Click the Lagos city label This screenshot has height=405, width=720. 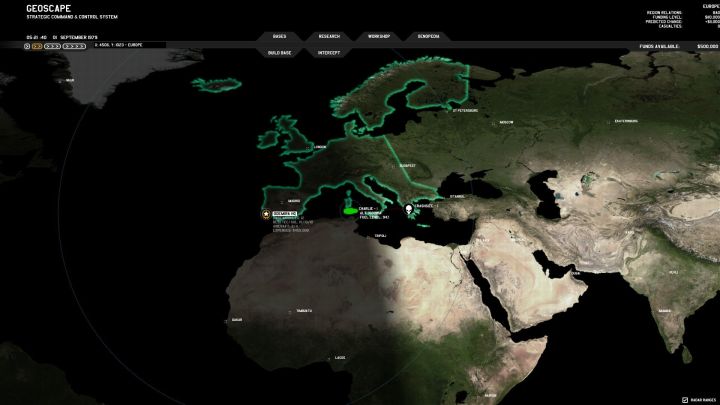[340, 358]
